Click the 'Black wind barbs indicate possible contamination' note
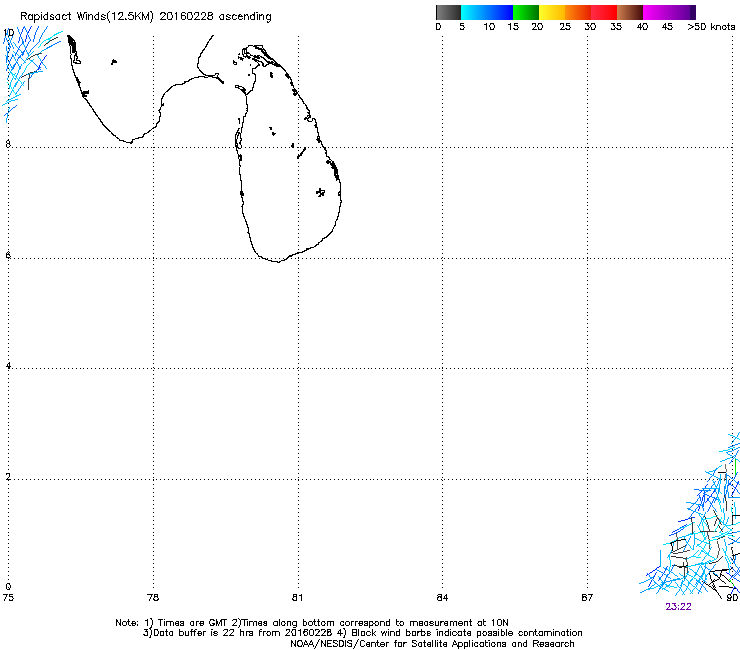740x650 pixels. click(x=466, y=633)
